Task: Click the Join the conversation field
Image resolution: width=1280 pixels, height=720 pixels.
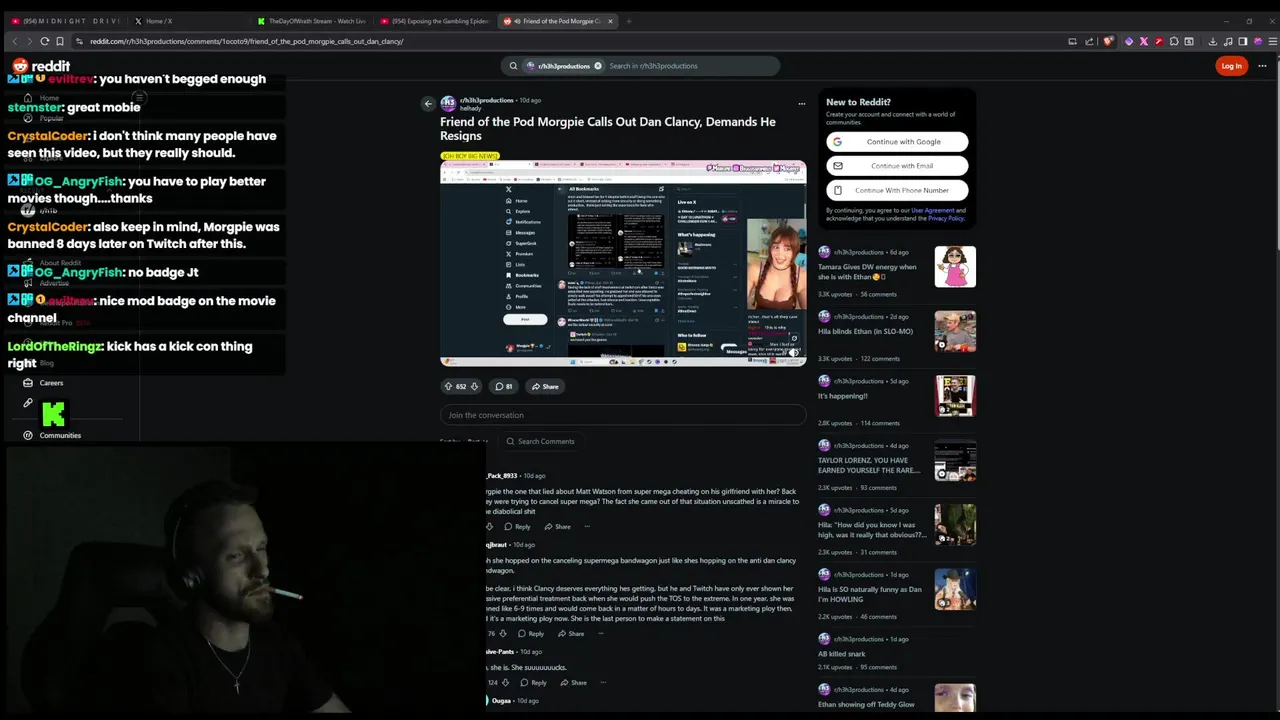Action: [x=623, y=415]
